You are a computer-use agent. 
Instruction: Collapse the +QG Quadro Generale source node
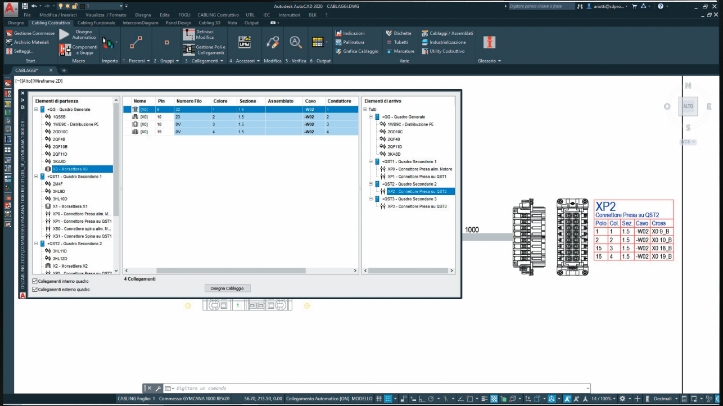coord(36,110)
